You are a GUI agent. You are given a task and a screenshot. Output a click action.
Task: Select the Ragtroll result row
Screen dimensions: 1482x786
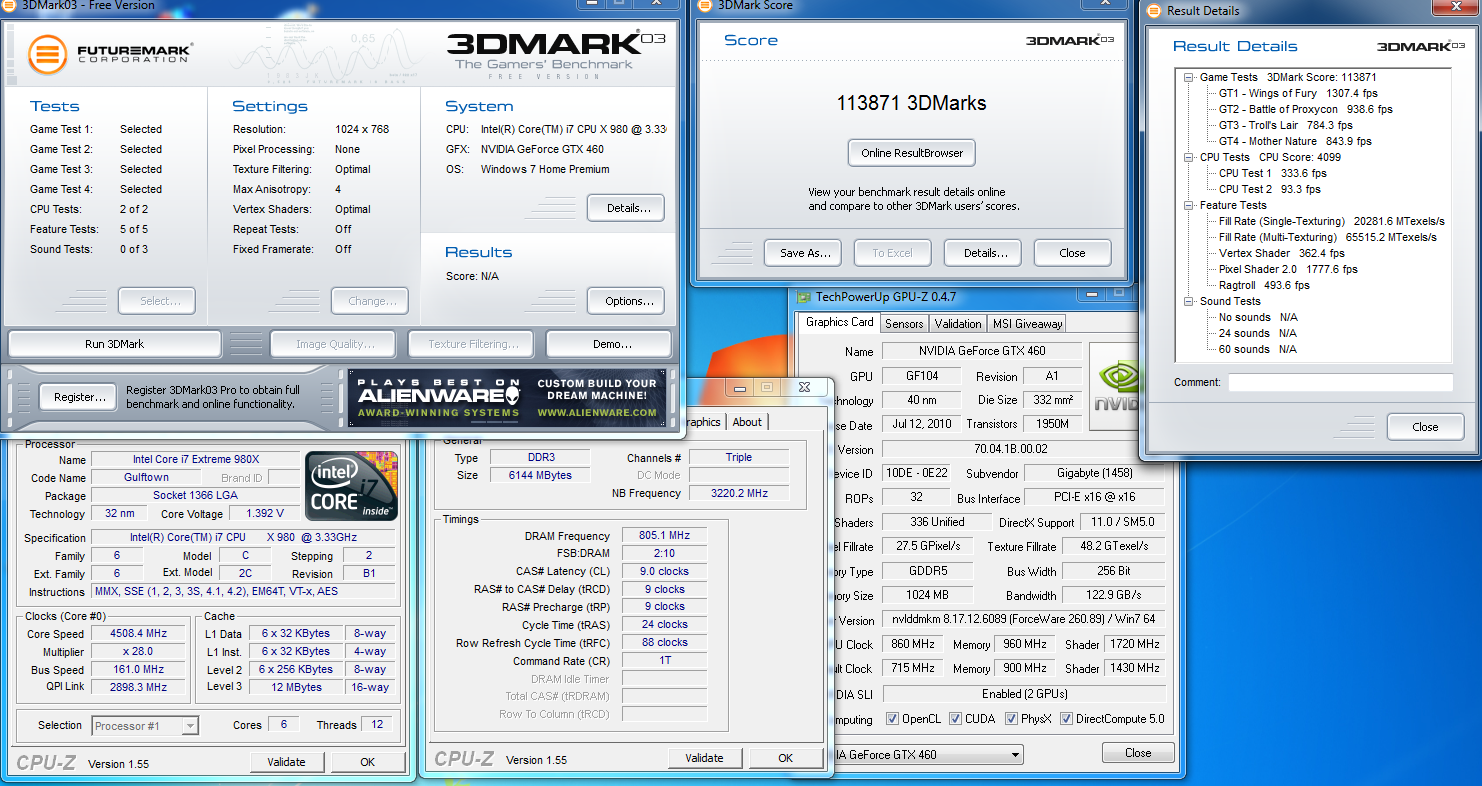coord(1264,285)
